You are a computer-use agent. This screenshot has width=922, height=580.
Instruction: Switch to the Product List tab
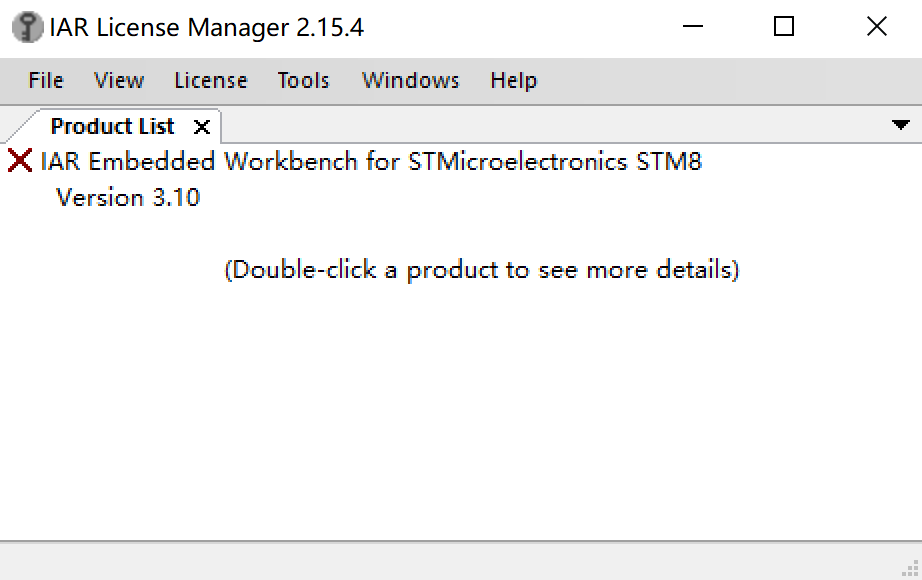(x=112, y=127)
